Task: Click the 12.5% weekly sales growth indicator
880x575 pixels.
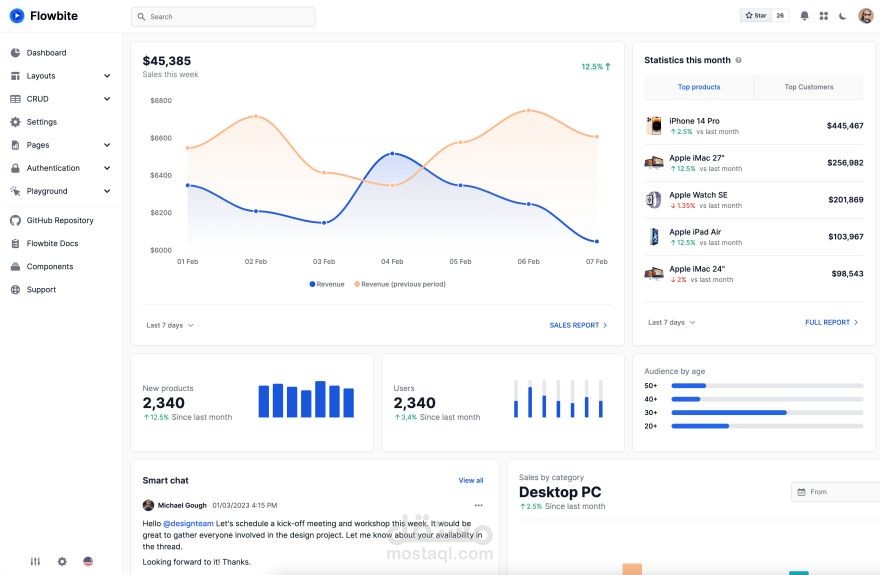Action: click(x=595, y=67)
